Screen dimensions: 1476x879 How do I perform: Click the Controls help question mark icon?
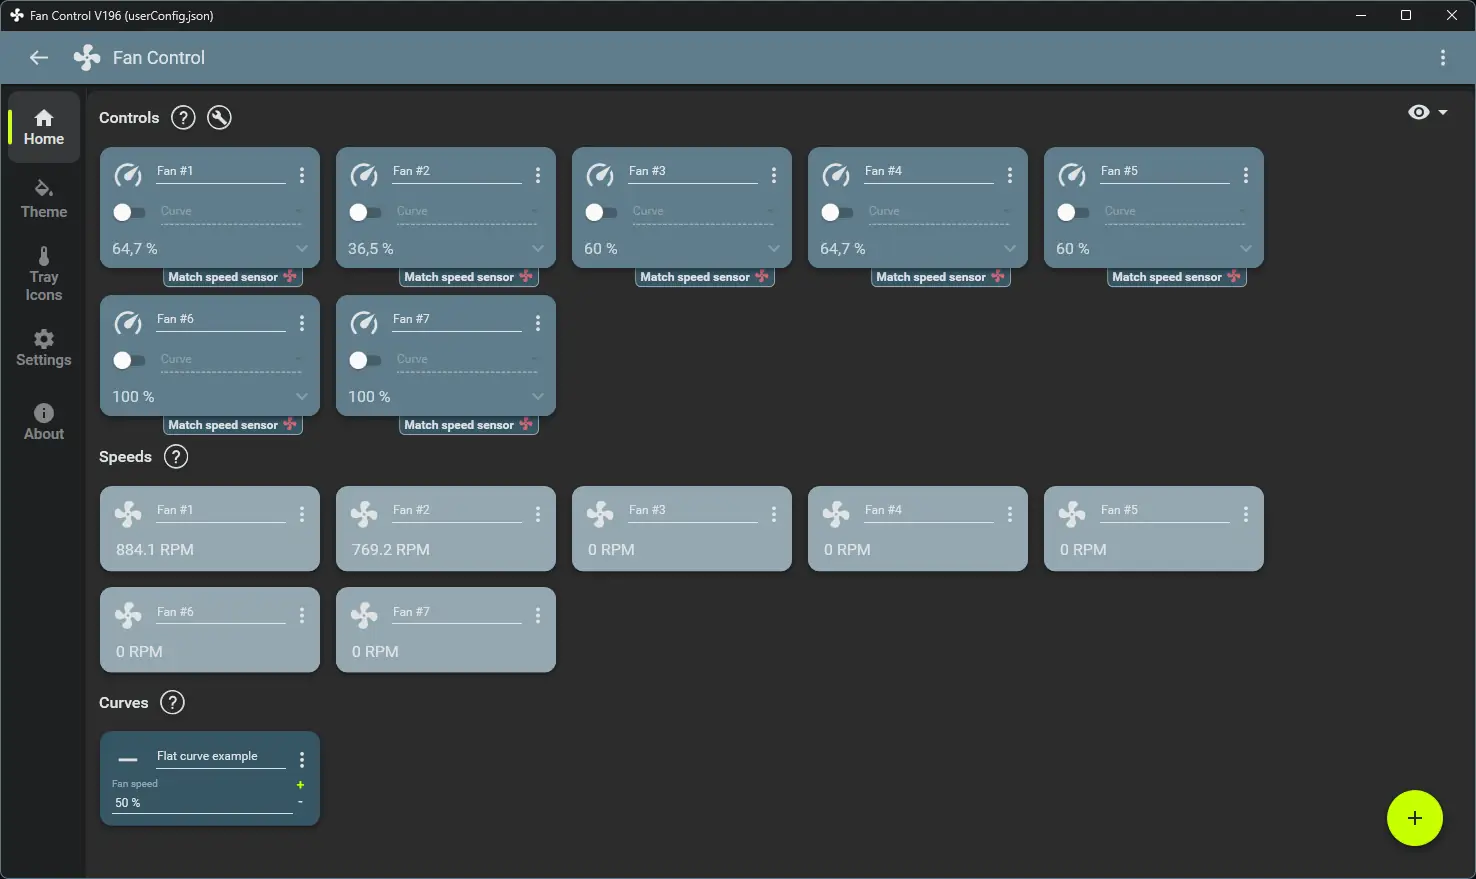click(183, 118)
